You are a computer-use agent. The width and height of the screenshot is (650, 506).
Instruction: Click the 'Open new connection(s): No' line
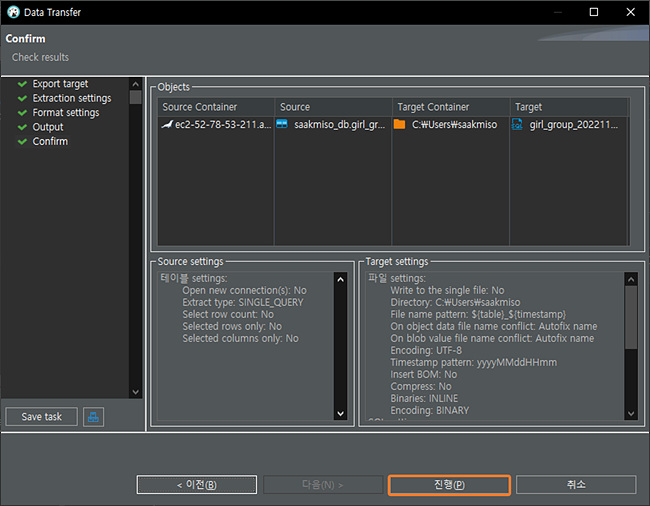[245, 291]
